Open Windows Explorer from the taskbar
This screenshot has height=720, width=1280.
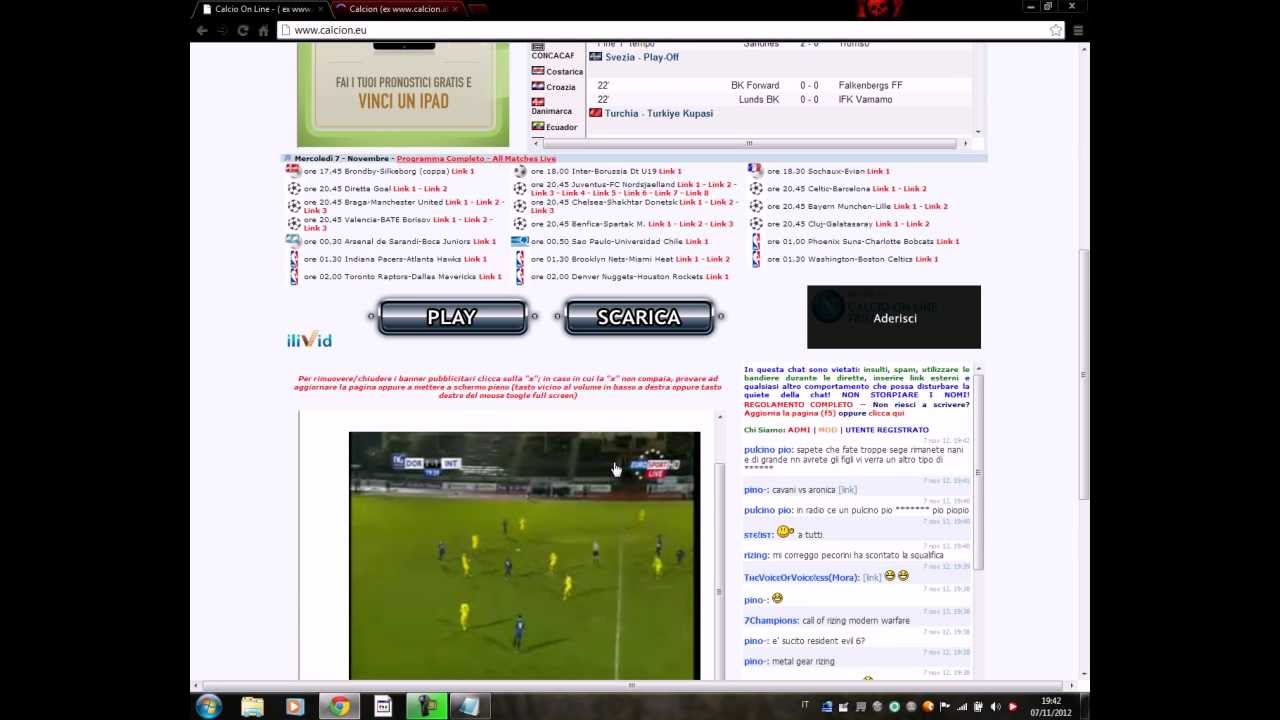[x=252, y=706]
